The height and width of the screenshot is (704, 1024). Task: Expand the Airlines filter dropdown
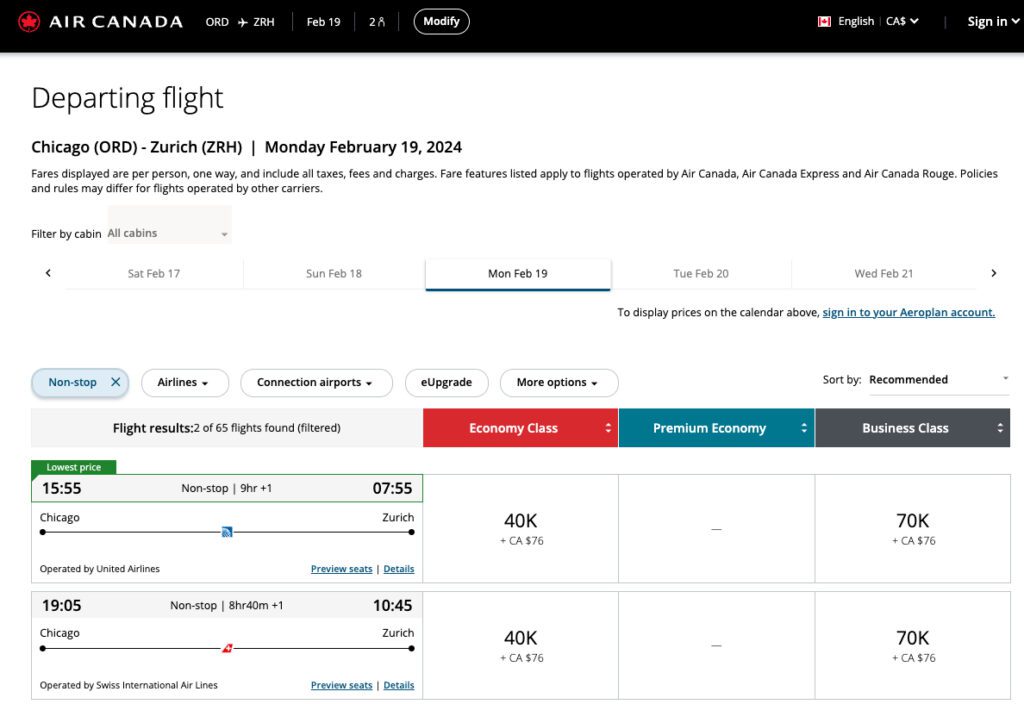pyautogui.click(x=185, y=382)
